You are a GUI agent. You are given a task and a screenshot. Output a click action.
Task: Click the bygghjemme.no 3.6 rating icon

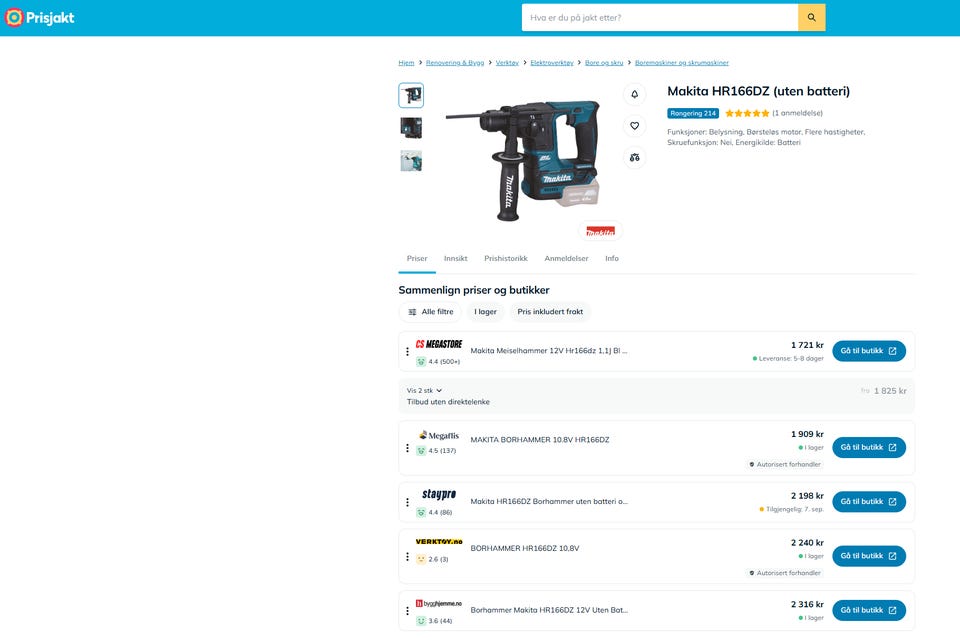pos(421,621)
